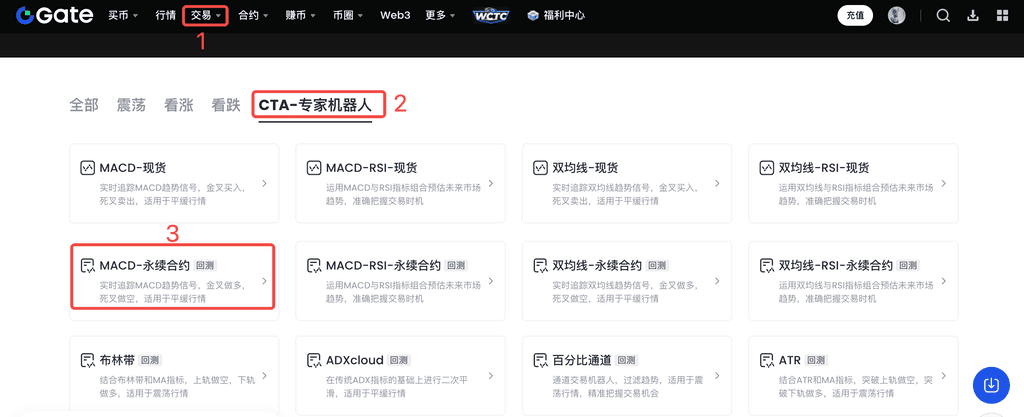The width and height of the screenshot is (1024, 417).
Task: Select the 震荡 tab
Action: click(131, 105)
